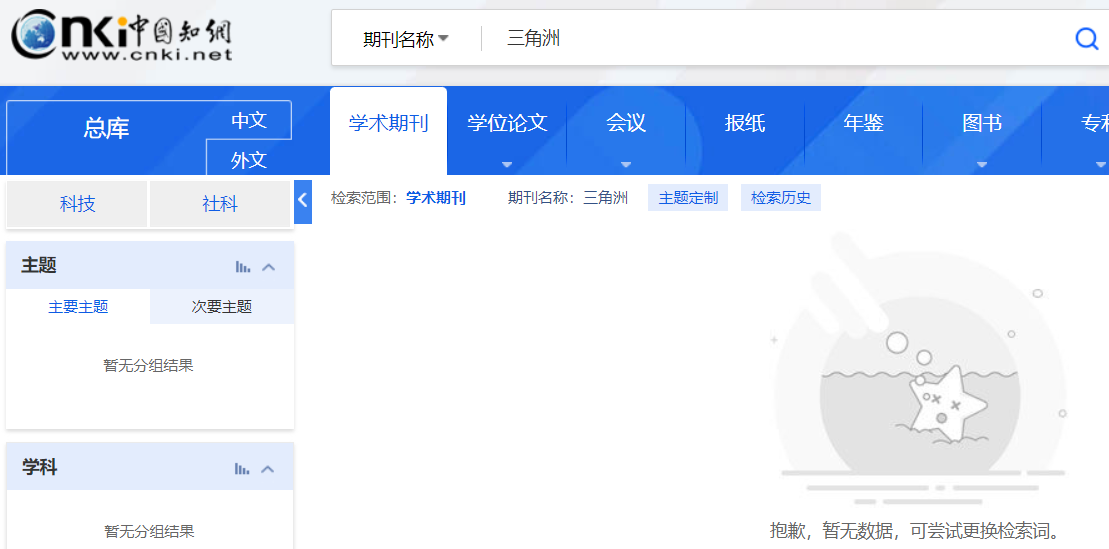The width and height of the screenshot is (1109, 549).
Task: Click the 检索历史 button
Action: click(781, 198)
